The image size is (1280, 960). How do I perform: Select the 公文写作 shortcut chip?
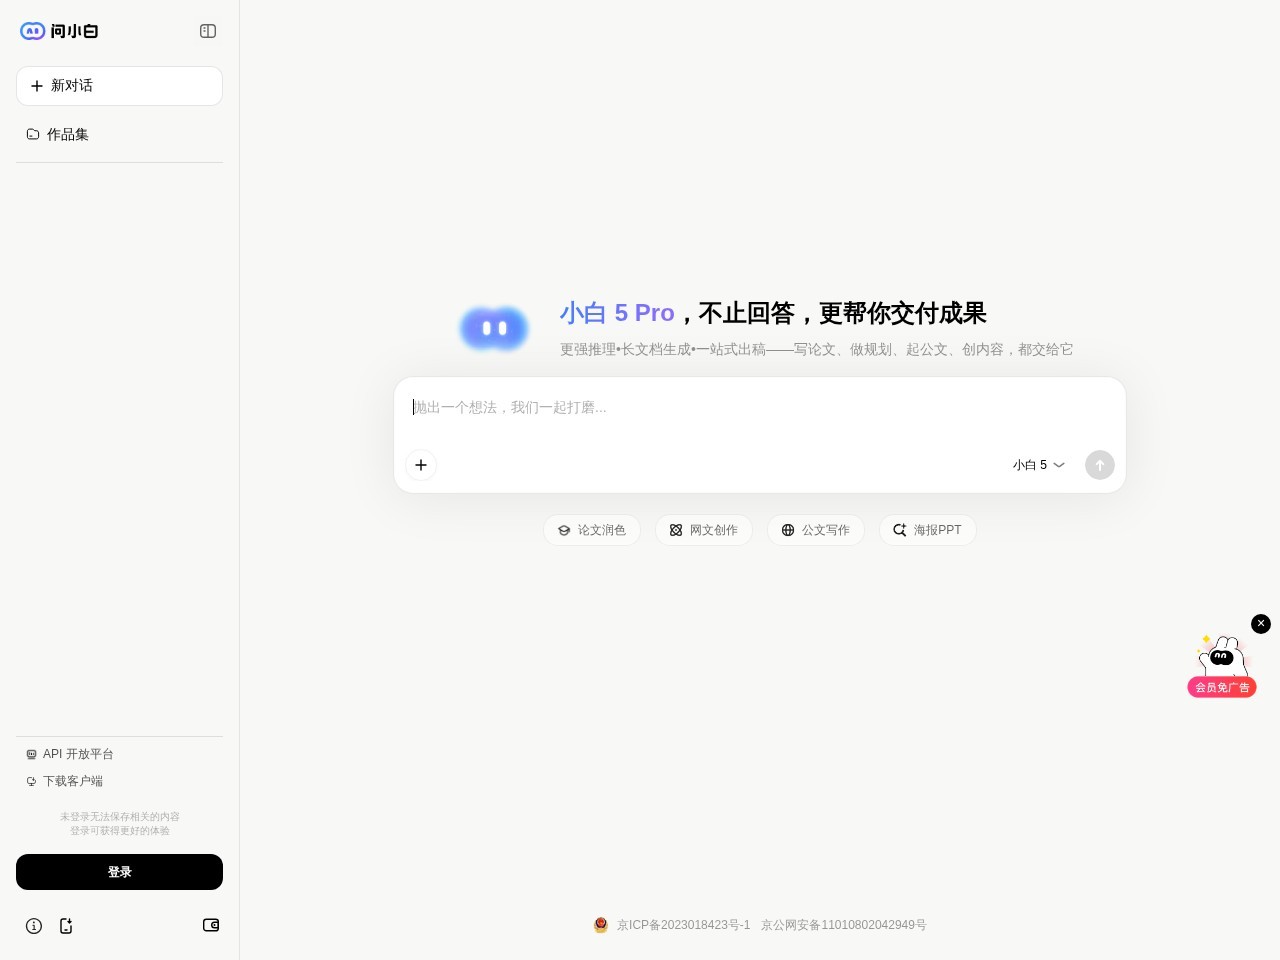tap(816, 530)
